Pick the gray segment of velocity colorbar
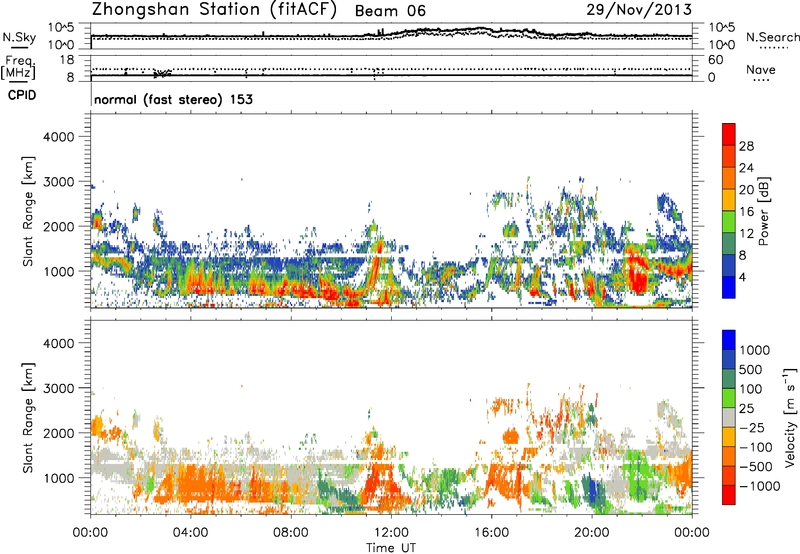 [x=729, y=417]
